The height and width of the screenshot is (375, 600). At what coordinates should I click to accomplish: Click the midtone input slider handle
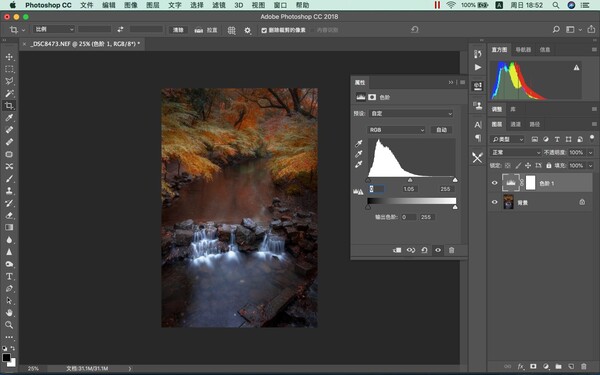410,180
